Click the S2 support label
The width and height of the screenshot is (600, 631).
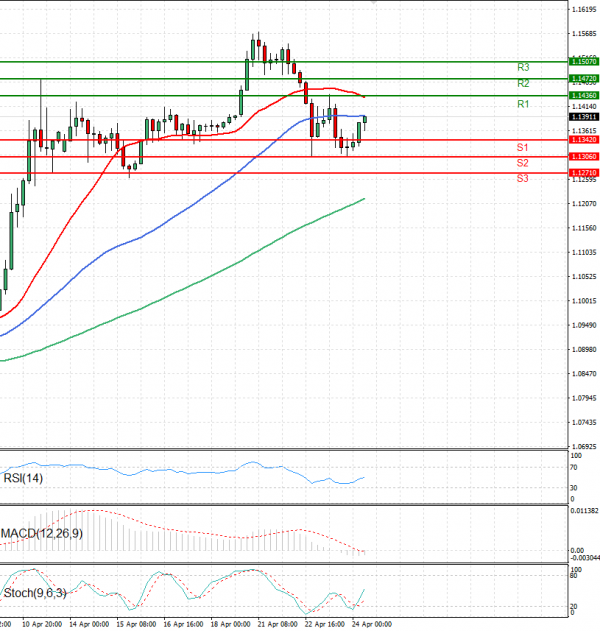(522, 163)
